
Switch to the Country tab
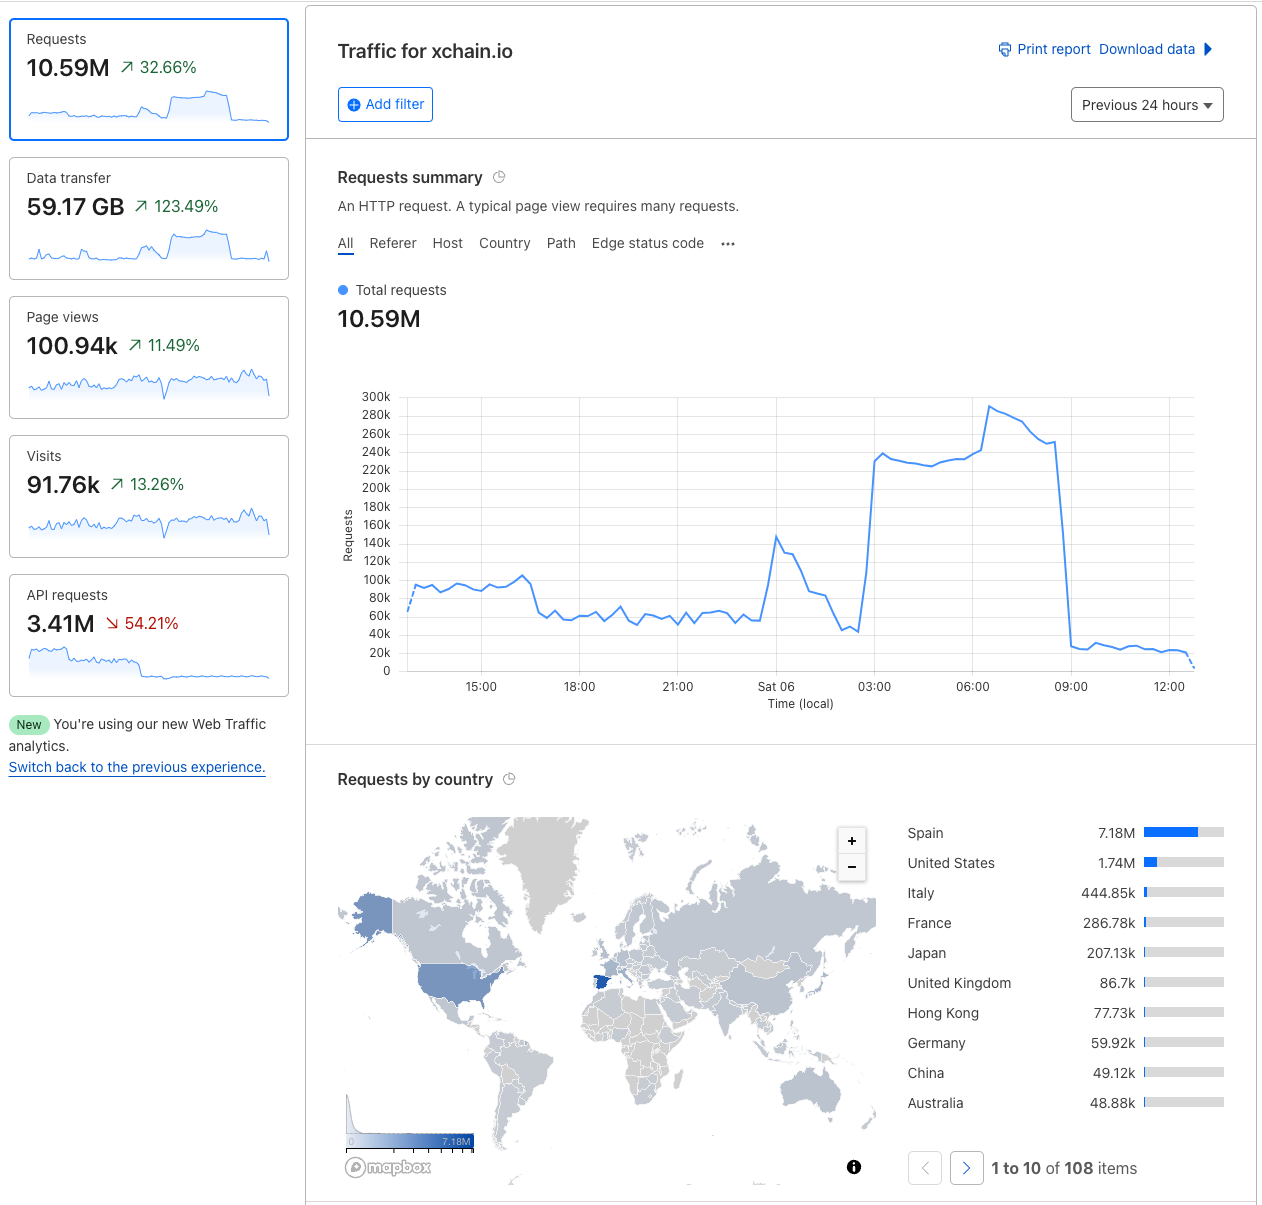[505, 243]
